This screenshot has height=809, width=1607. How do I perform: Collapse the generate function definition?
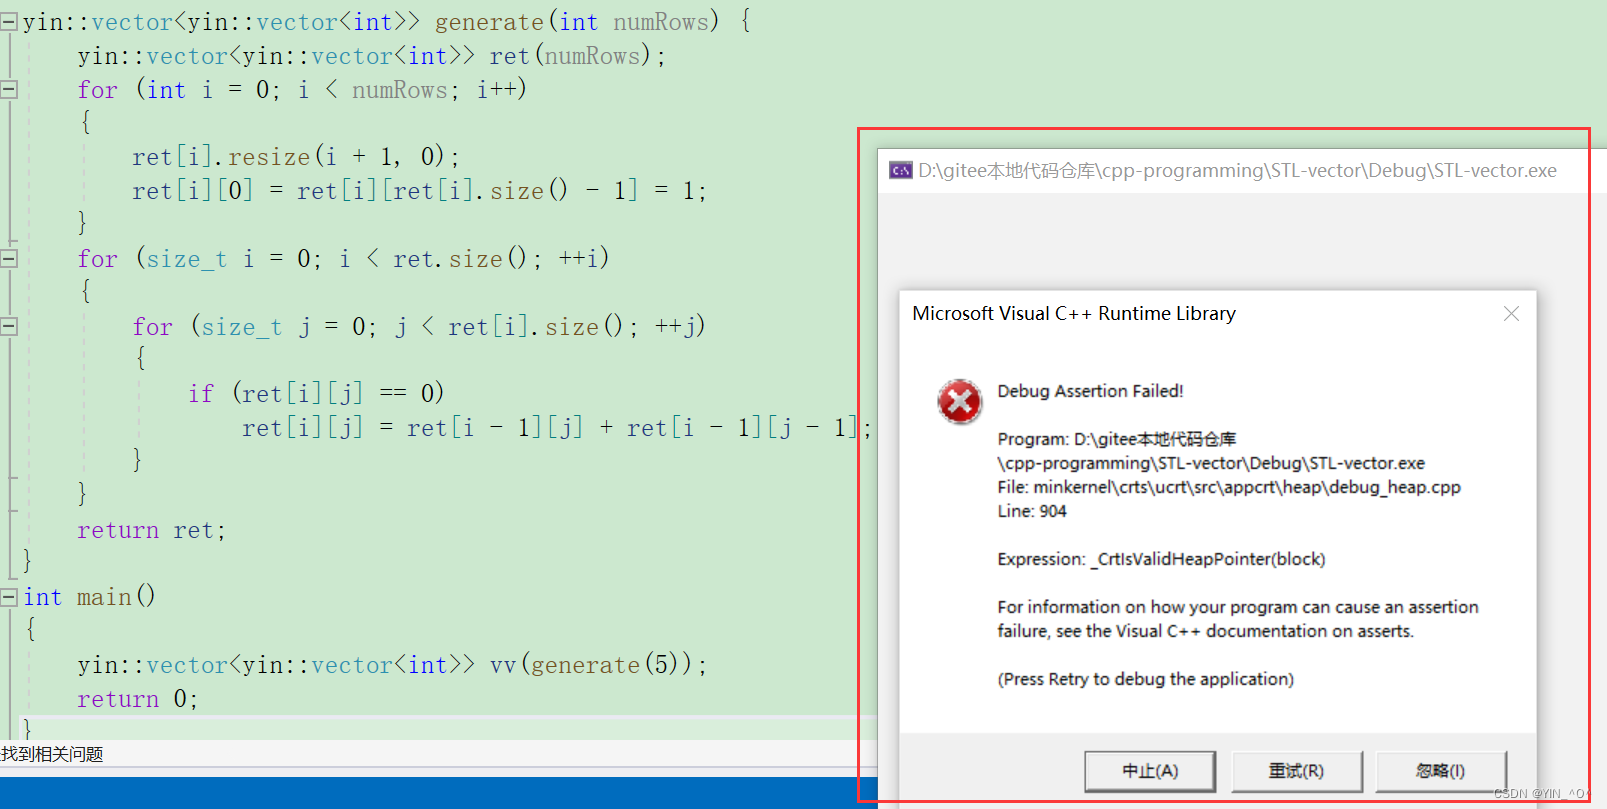coord(9,21)
